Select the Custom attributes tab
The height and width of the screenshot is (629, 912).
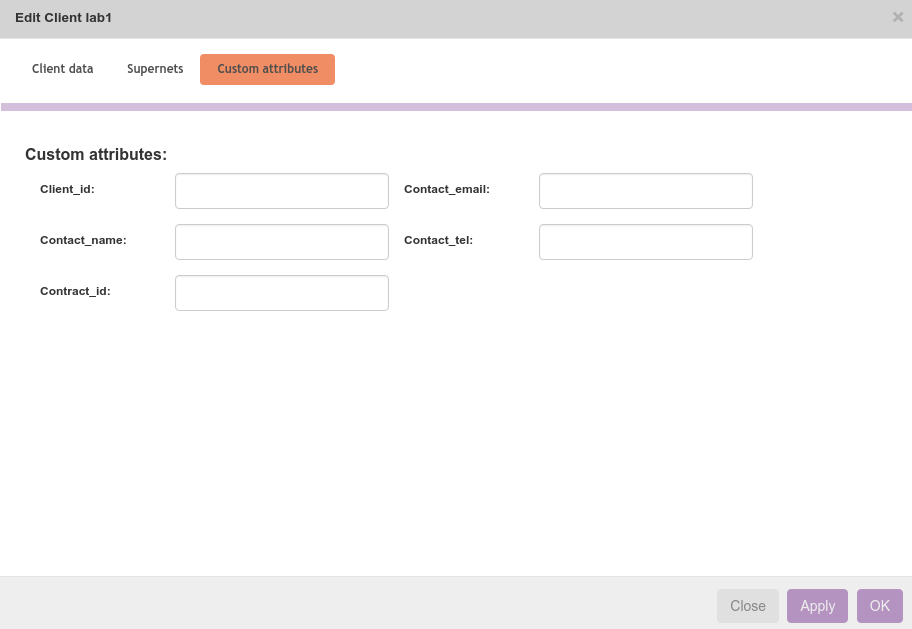click(x=267, y=69)
